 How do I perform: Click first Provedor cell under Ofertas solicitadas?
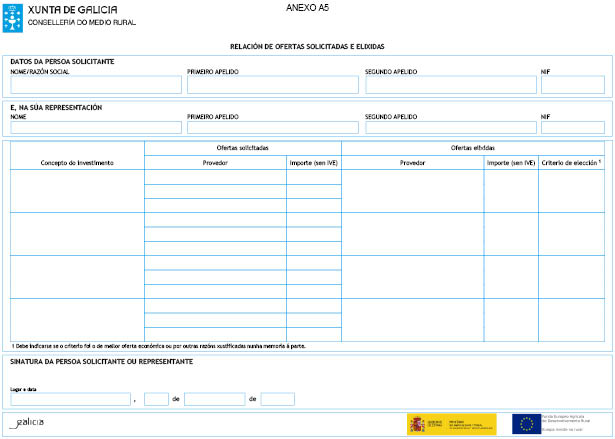[215, 177]
